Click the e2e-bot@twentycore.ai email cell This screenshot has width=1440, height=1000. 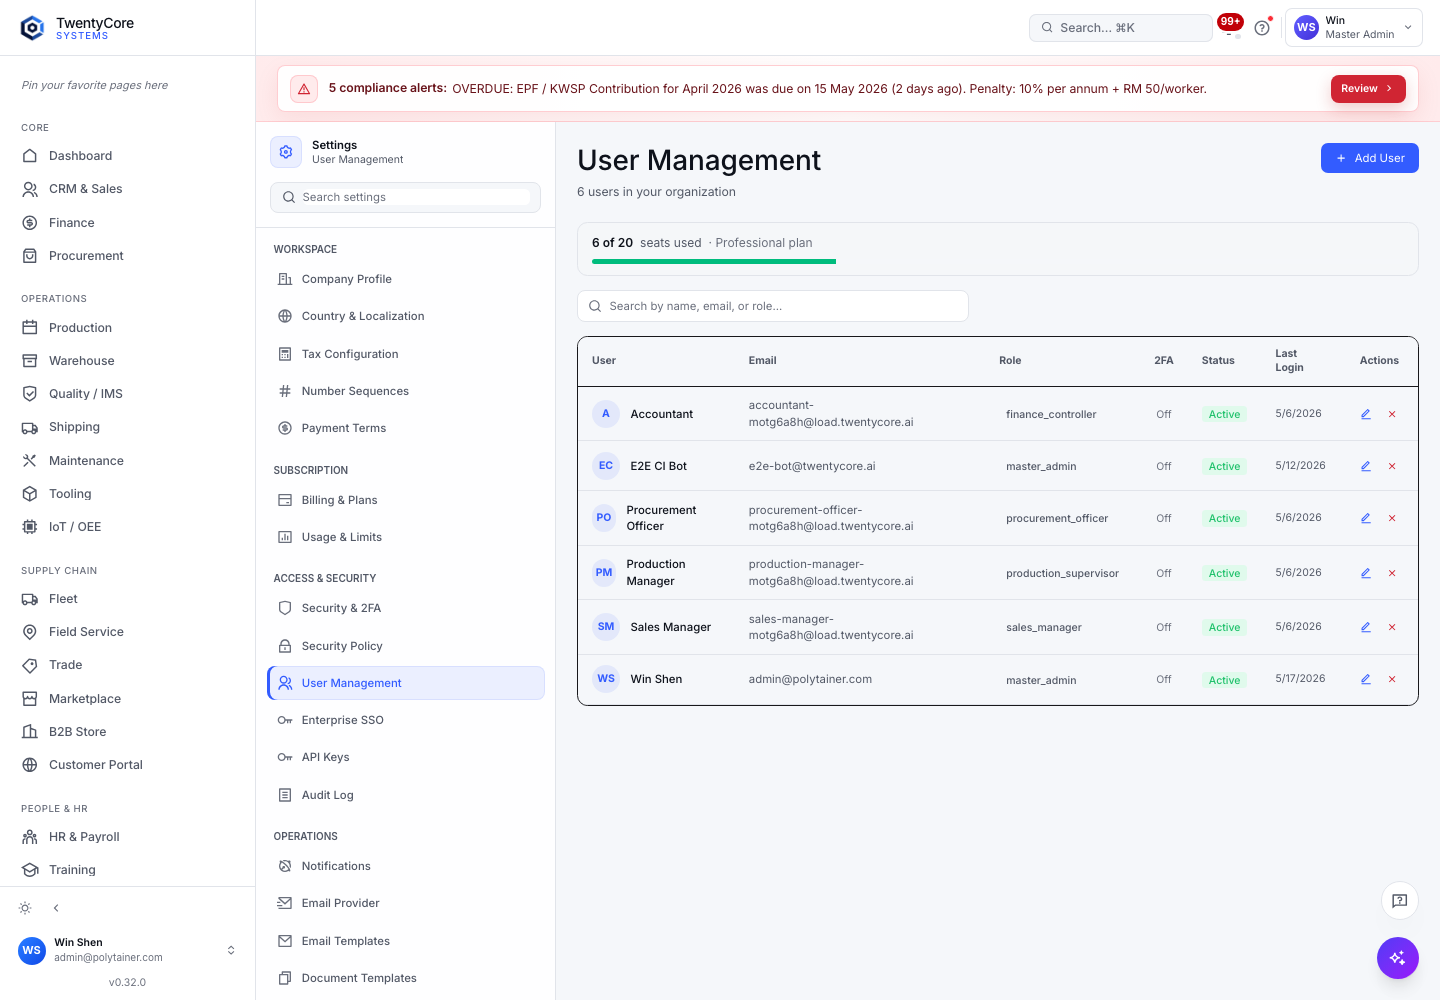click(812, 466)
